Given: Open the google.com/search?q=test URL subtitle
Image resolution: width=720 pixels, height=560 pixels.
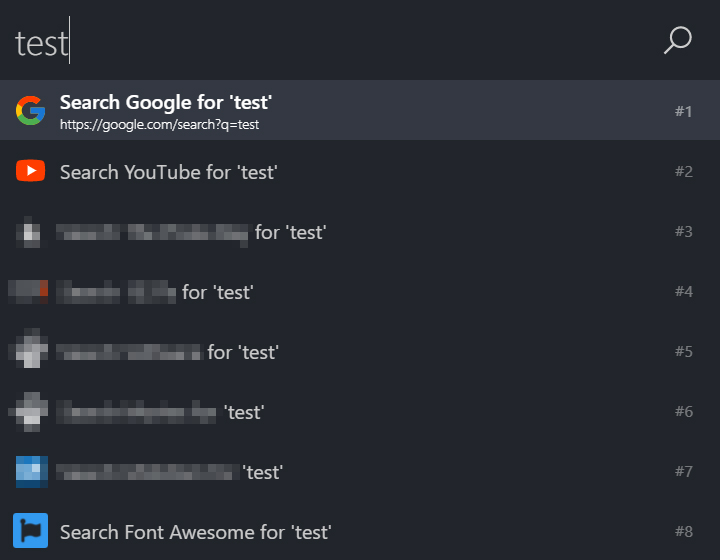Looking at the screenshot, I should pyautogui.click(x=159, y=124).
